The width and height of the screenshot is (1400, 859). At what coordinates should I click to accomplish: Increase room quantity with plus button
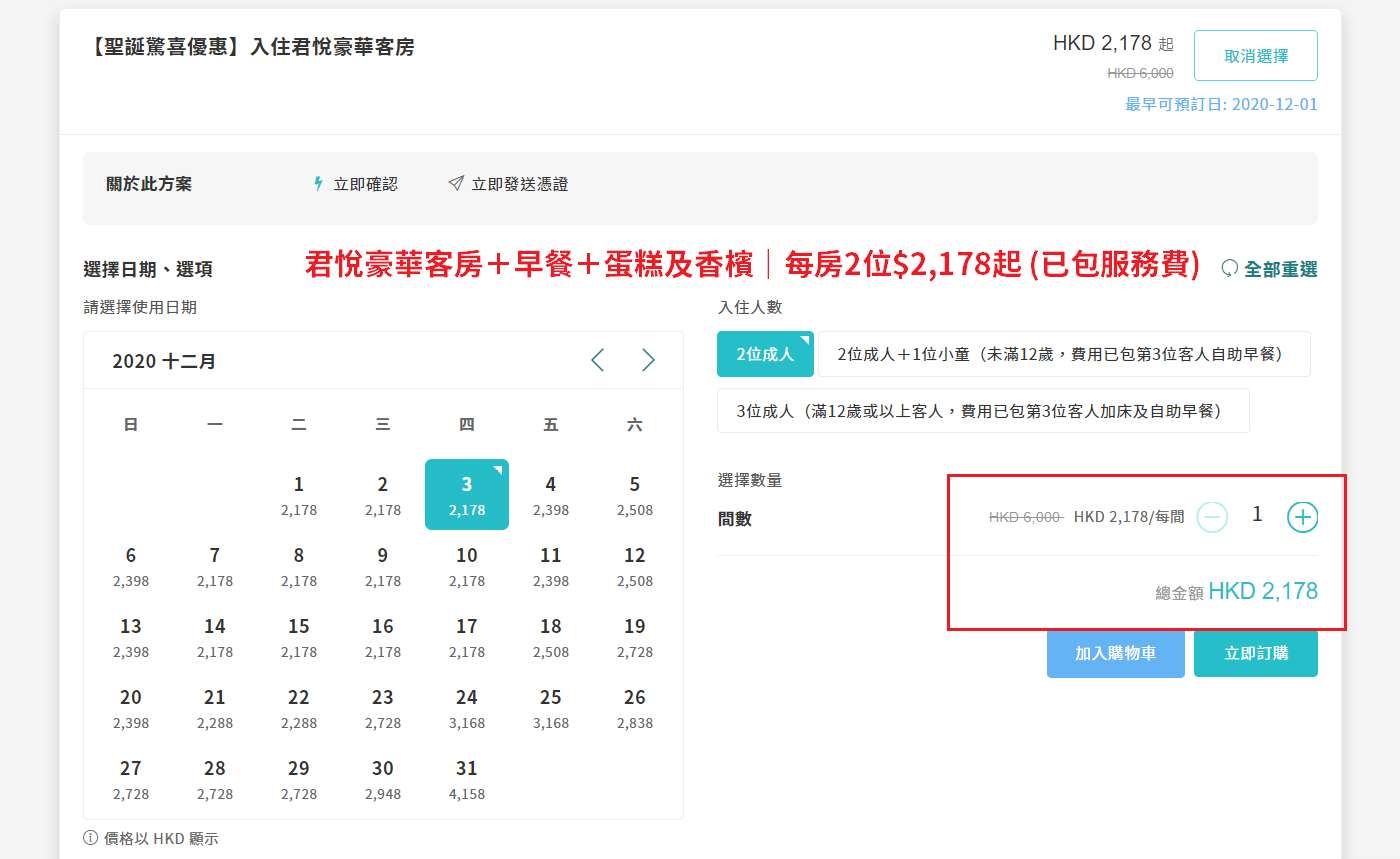1302,517
